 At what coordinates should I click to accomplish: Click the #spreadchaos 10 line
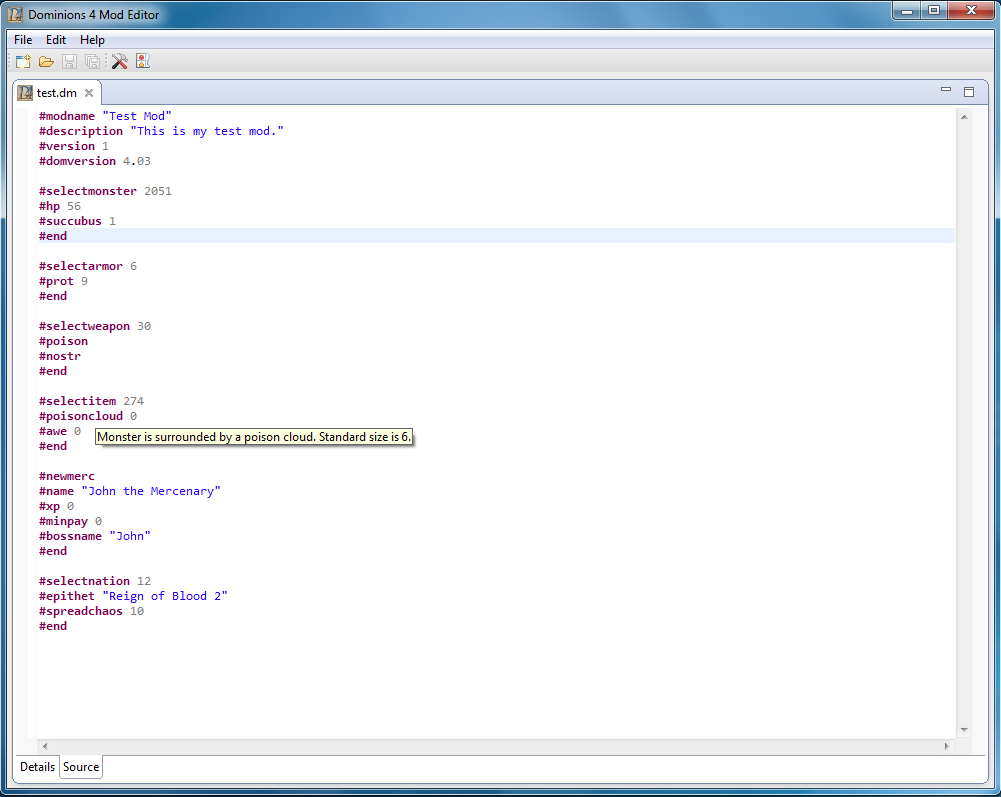coord(91,611)
